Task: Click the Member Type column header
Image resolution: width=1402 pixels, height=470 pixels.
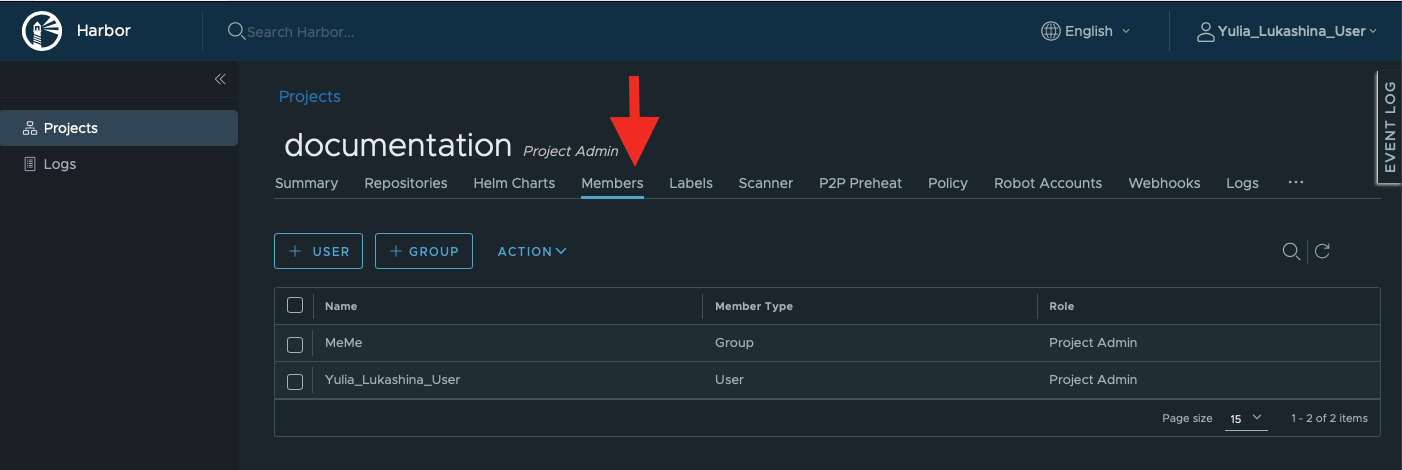Action: [x=754, y=306]
